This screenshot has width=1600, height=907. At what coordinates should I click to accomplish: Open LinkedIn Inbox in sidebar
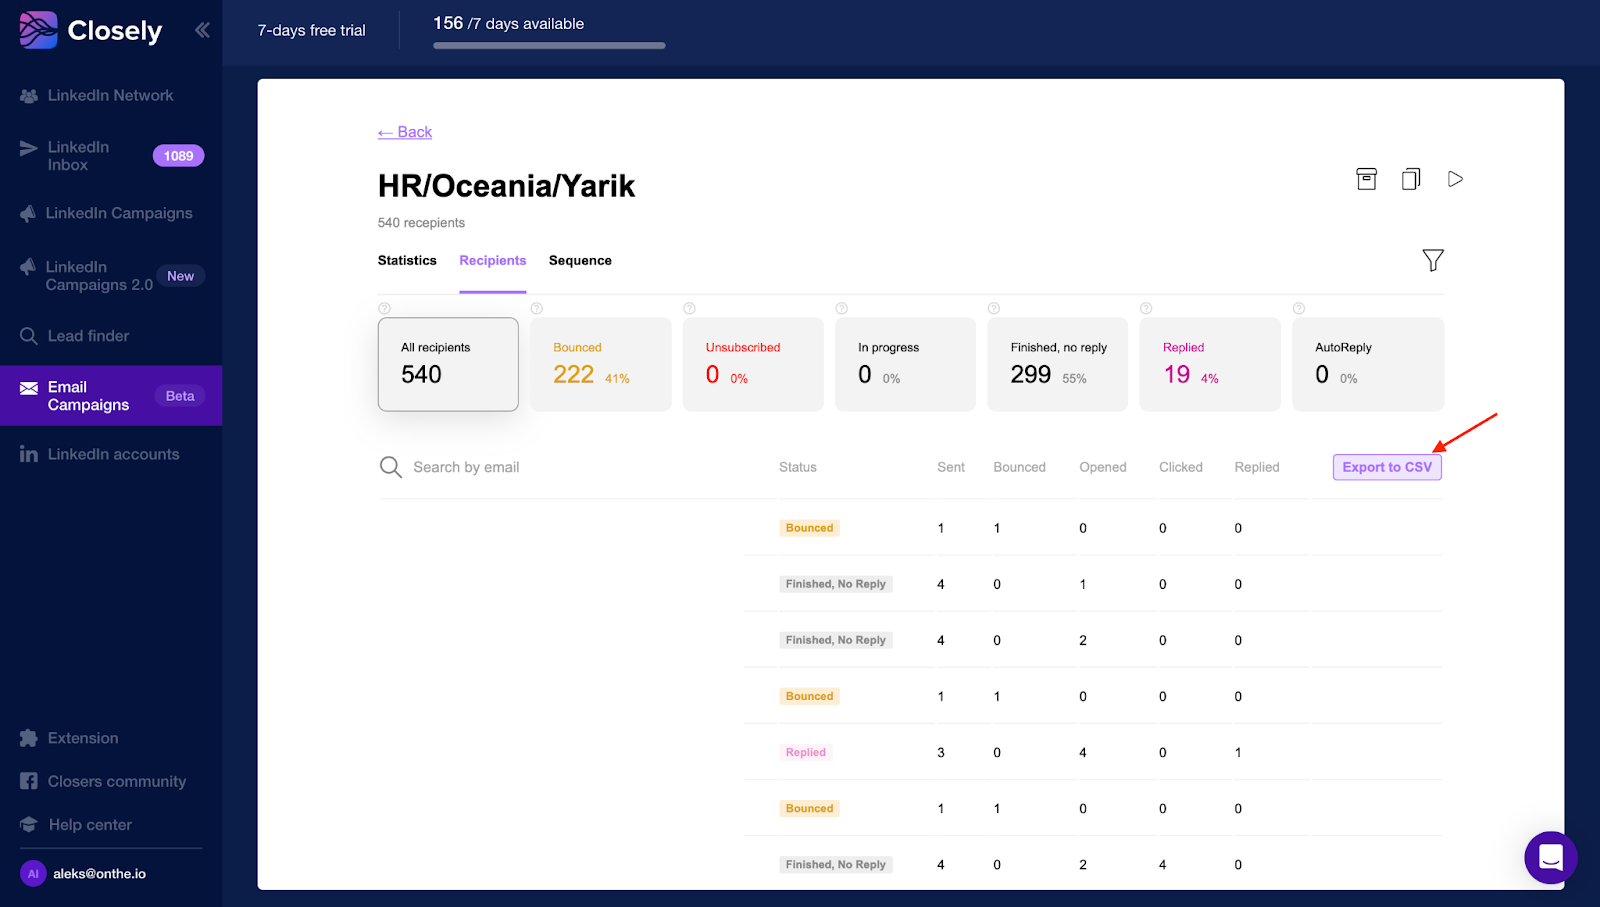pos(78,156)
